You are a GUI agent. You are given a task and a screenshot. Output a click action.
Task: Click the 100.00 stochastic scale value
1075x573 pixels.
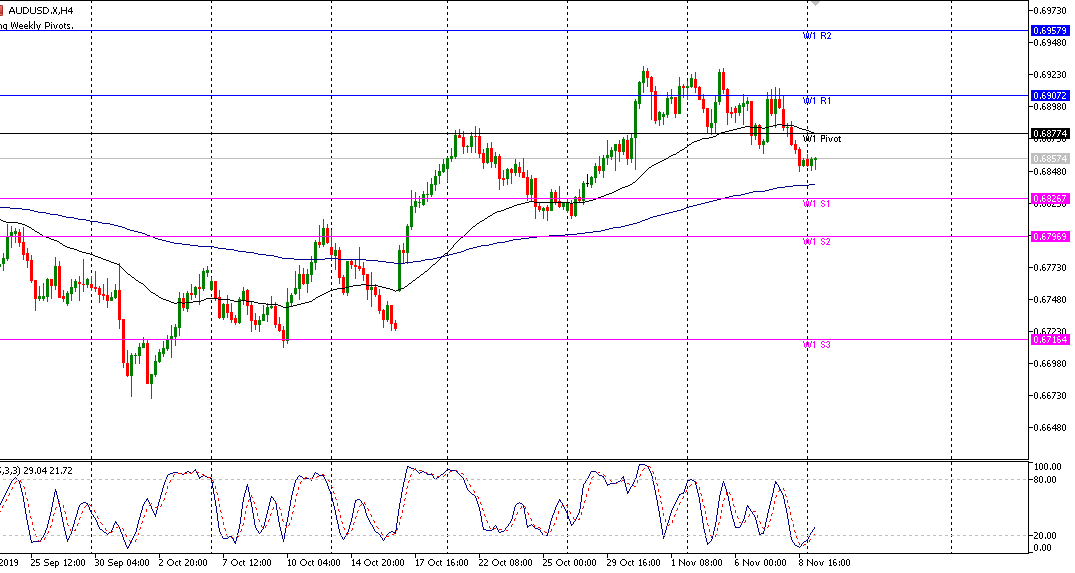1048,467
